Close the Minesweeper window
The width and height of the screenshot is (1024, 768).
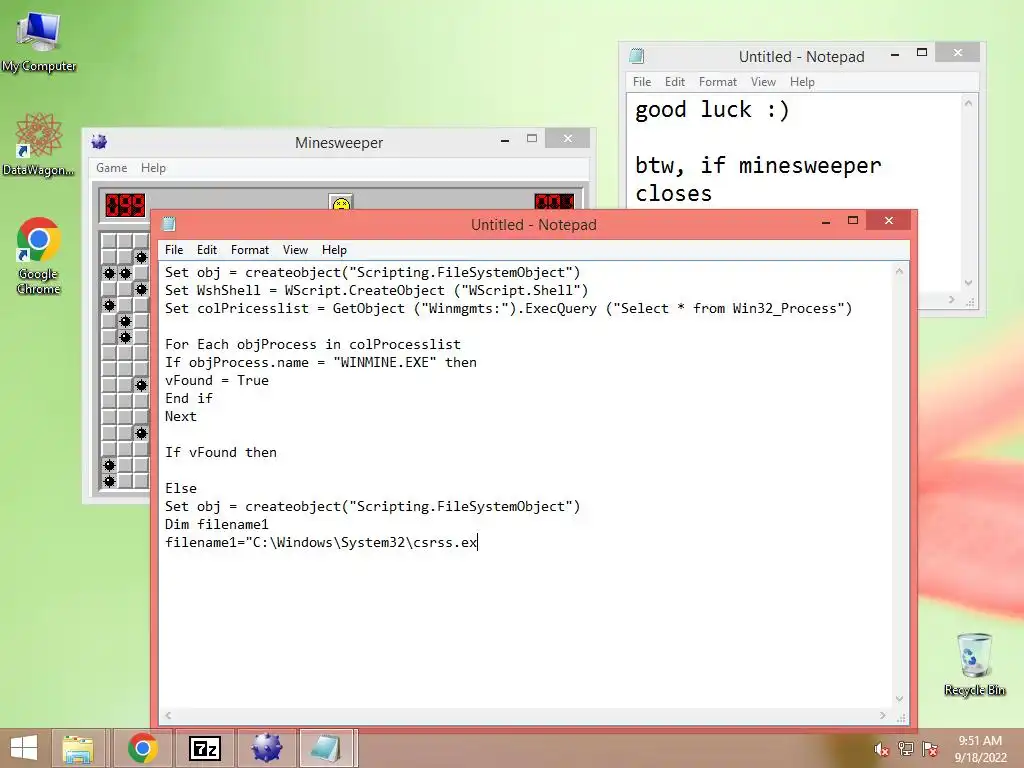pyautogui.click(x=568, y=138)
